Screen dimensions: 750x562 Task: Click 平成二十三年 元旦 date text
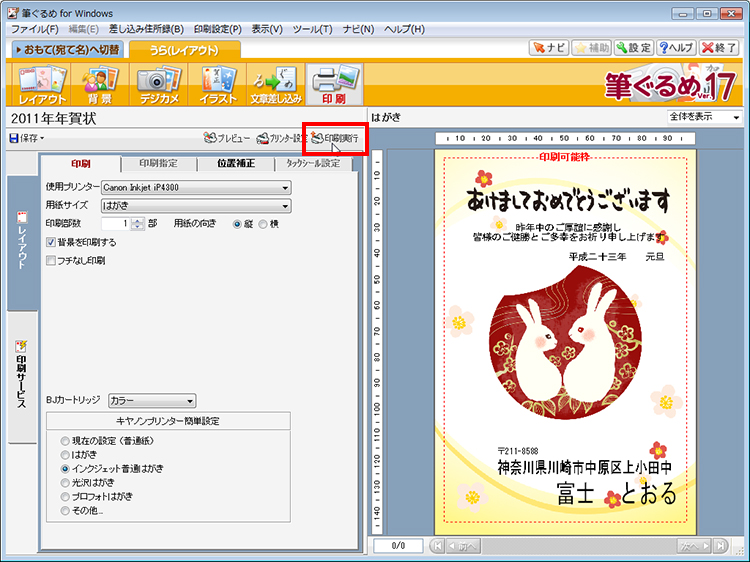(x=616, y=257)
